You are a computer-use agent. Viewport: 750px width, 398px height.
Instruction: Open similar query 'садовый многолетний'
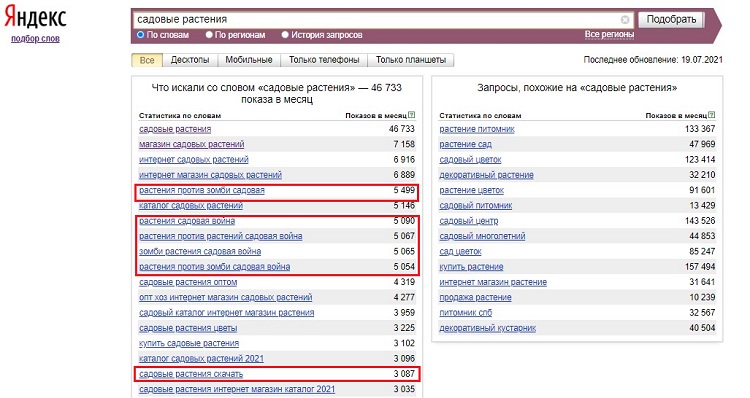(483, 236)
